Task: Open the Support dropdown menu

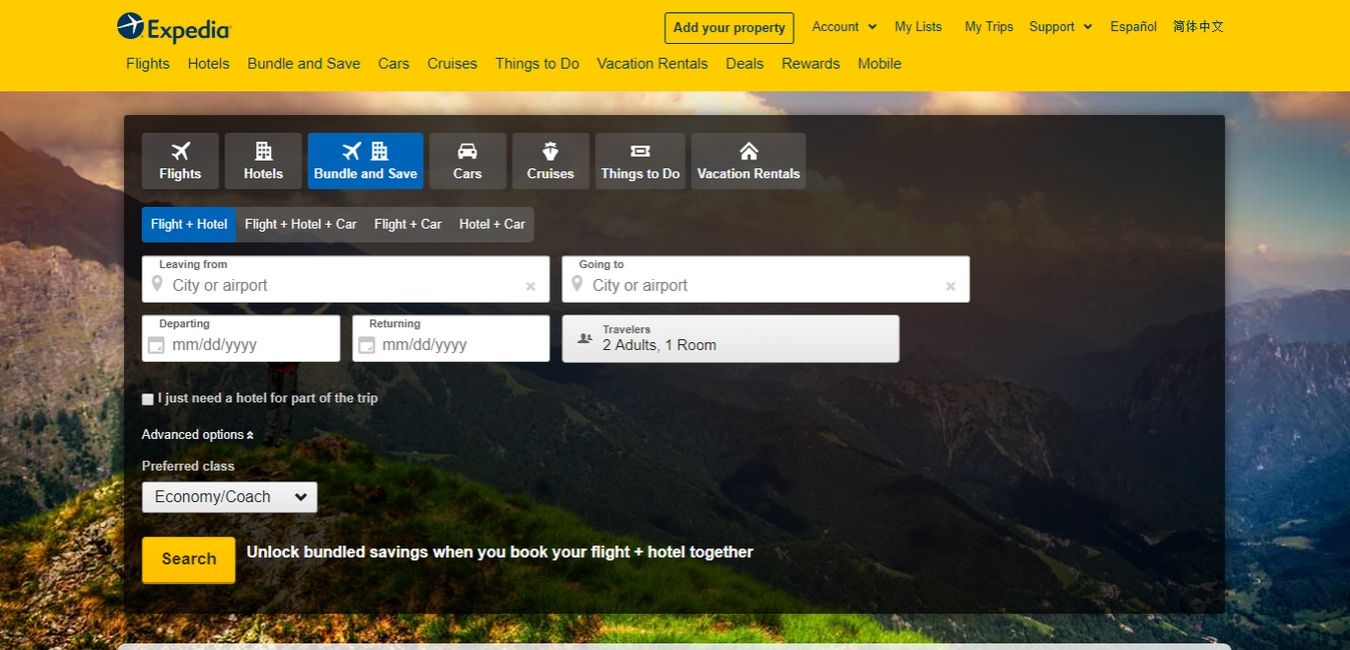Action: tap(1060, 27)
